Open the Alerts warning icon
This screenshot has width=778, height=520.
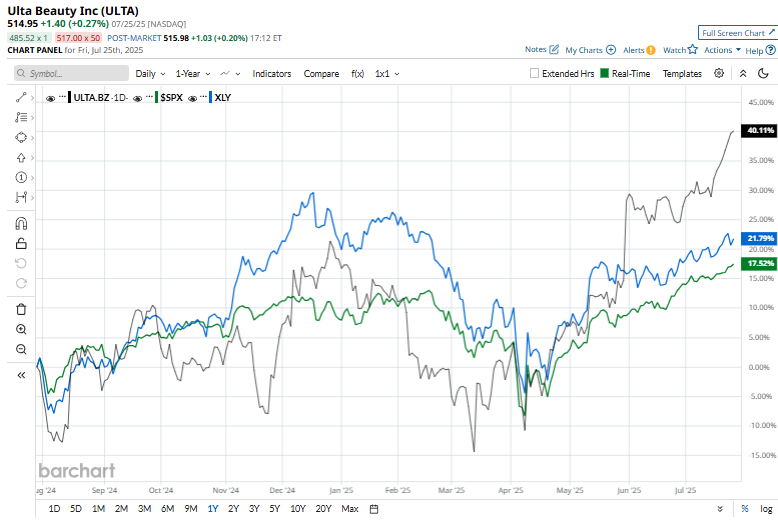point(651,50)
